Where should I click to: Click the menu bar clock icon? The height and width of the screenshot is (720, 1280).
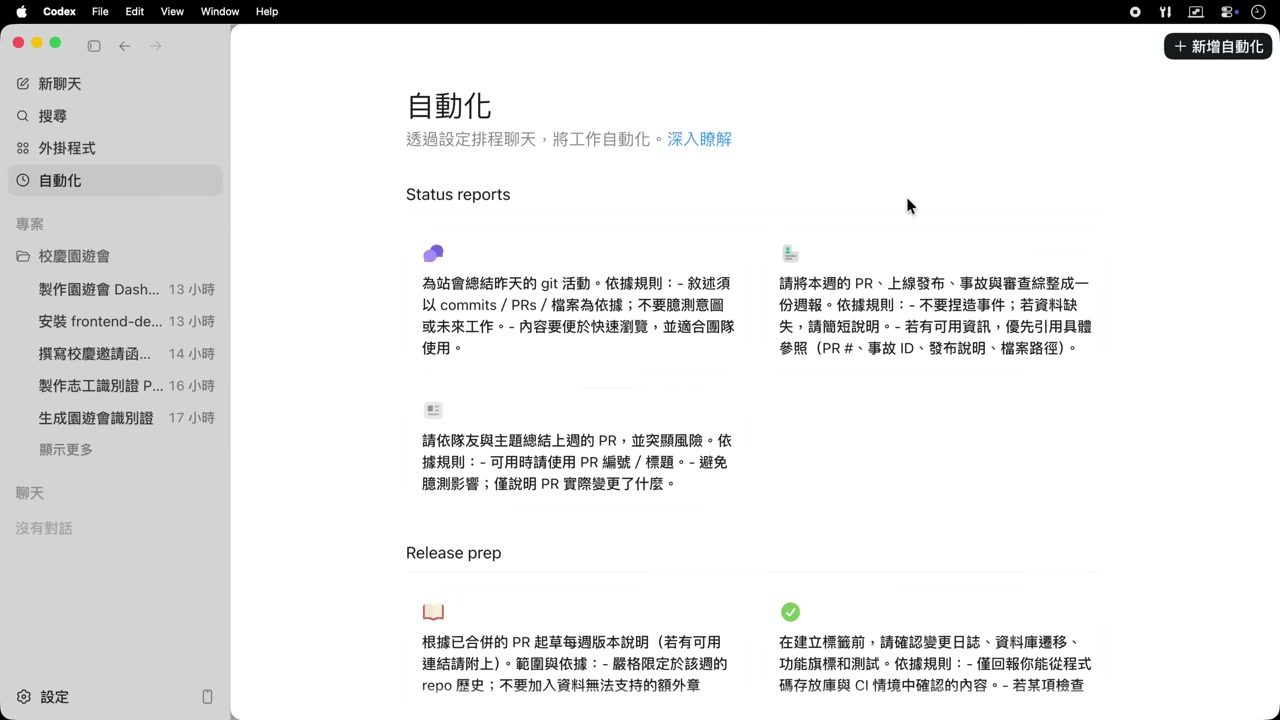point(1258,12)
